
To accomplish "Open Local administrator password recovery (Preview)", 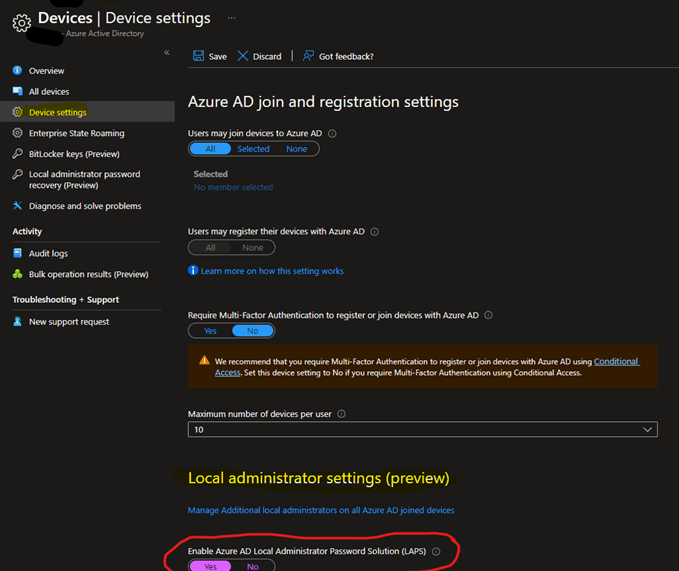I will click(x=84, y=179).
